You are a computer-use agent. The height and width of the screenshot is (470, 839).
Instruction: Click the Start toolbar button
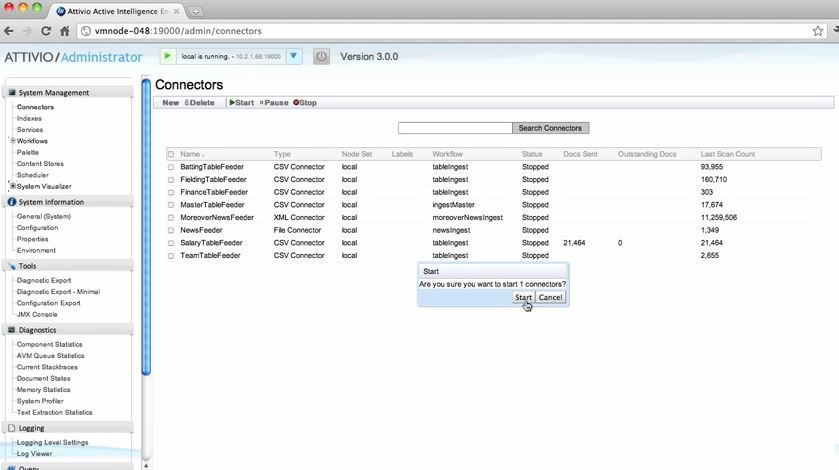coord(242,103)
